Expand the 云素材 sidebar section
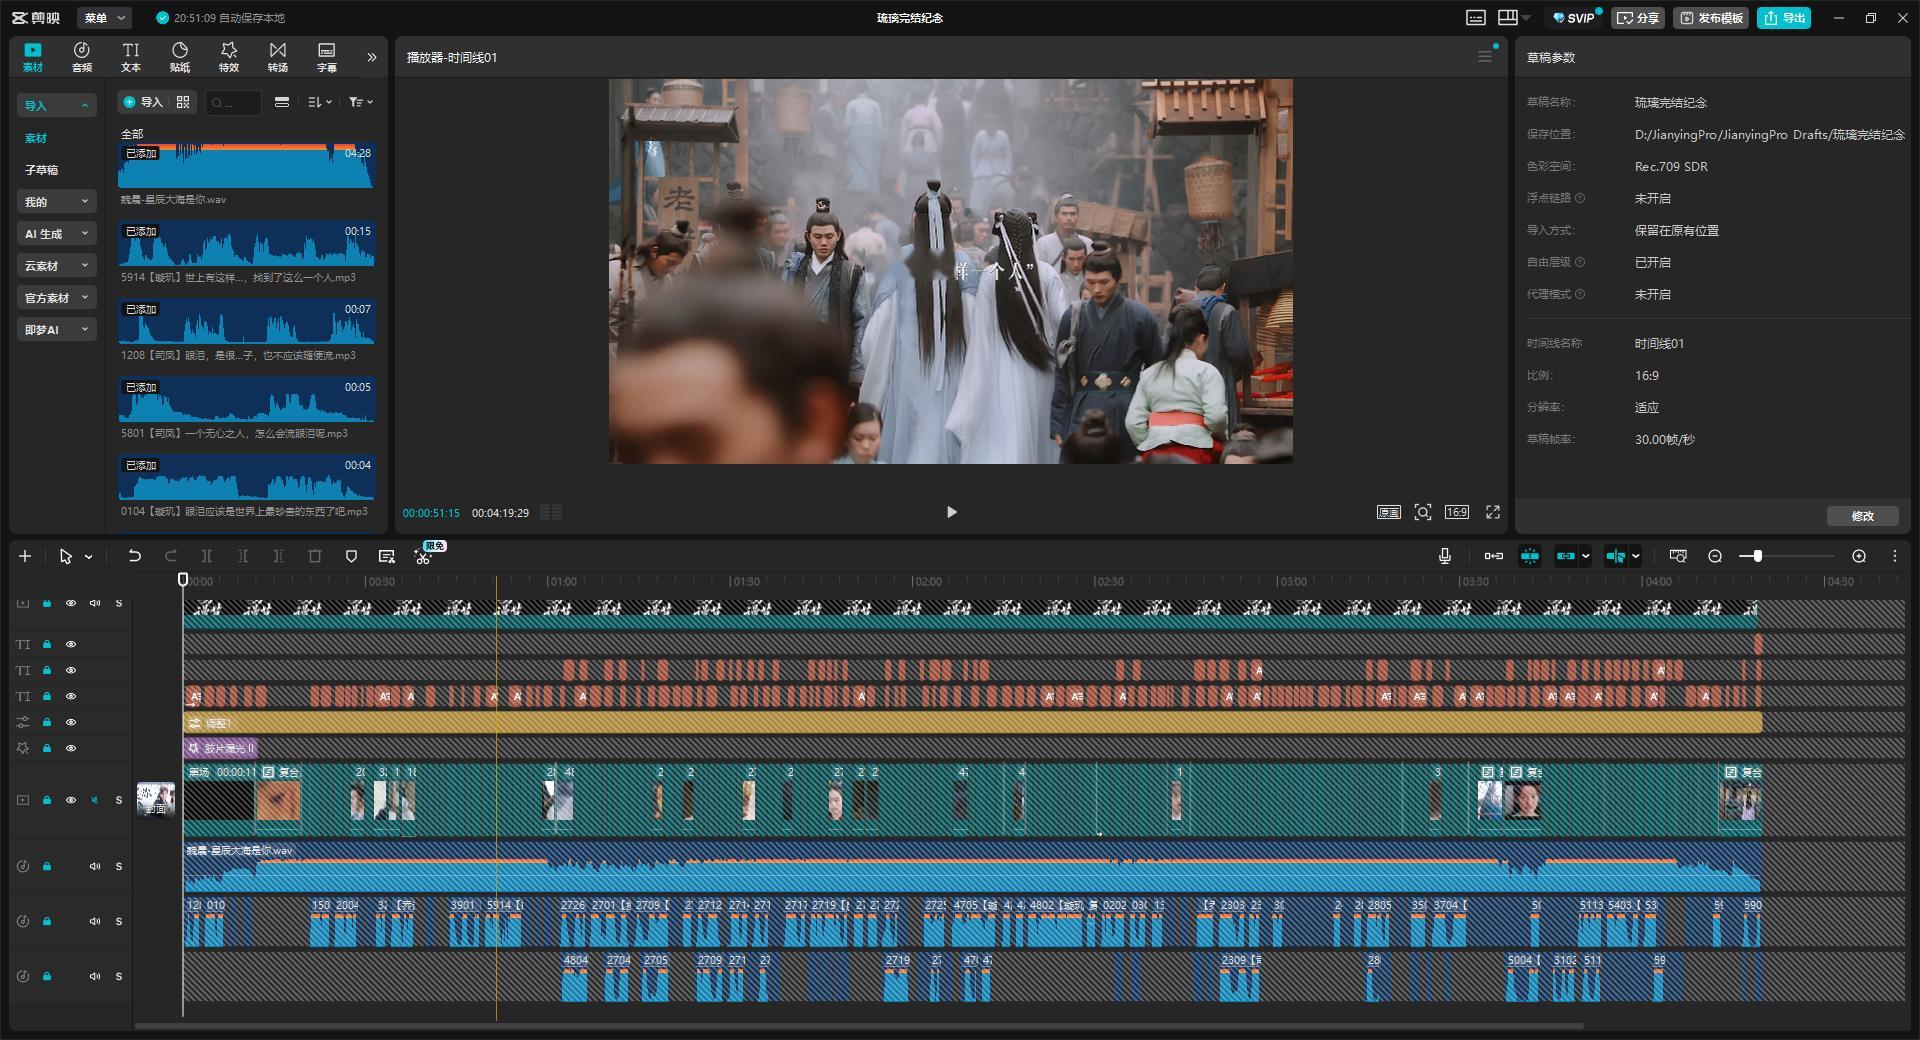This screenshot has height=1040, width=1920. pos(57,266)
